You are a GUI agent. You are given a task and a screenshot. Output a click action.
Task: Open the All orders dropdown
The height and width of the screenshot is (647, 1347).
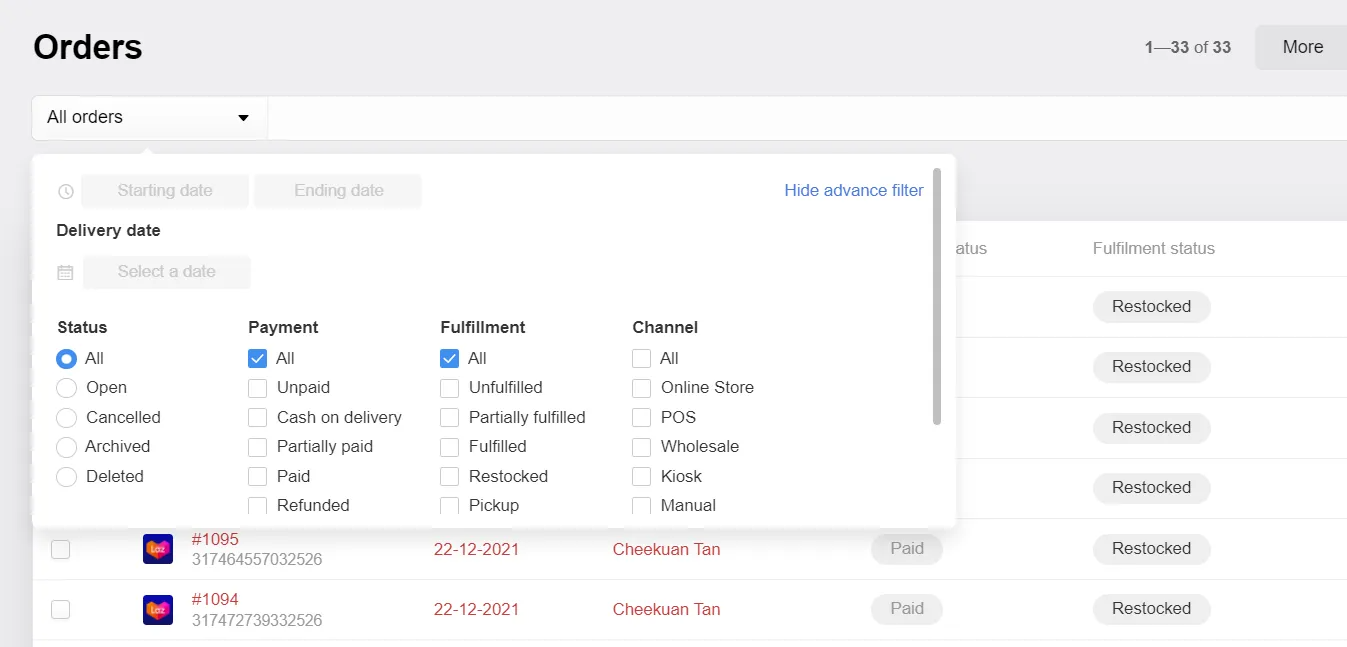pos(148,117)
